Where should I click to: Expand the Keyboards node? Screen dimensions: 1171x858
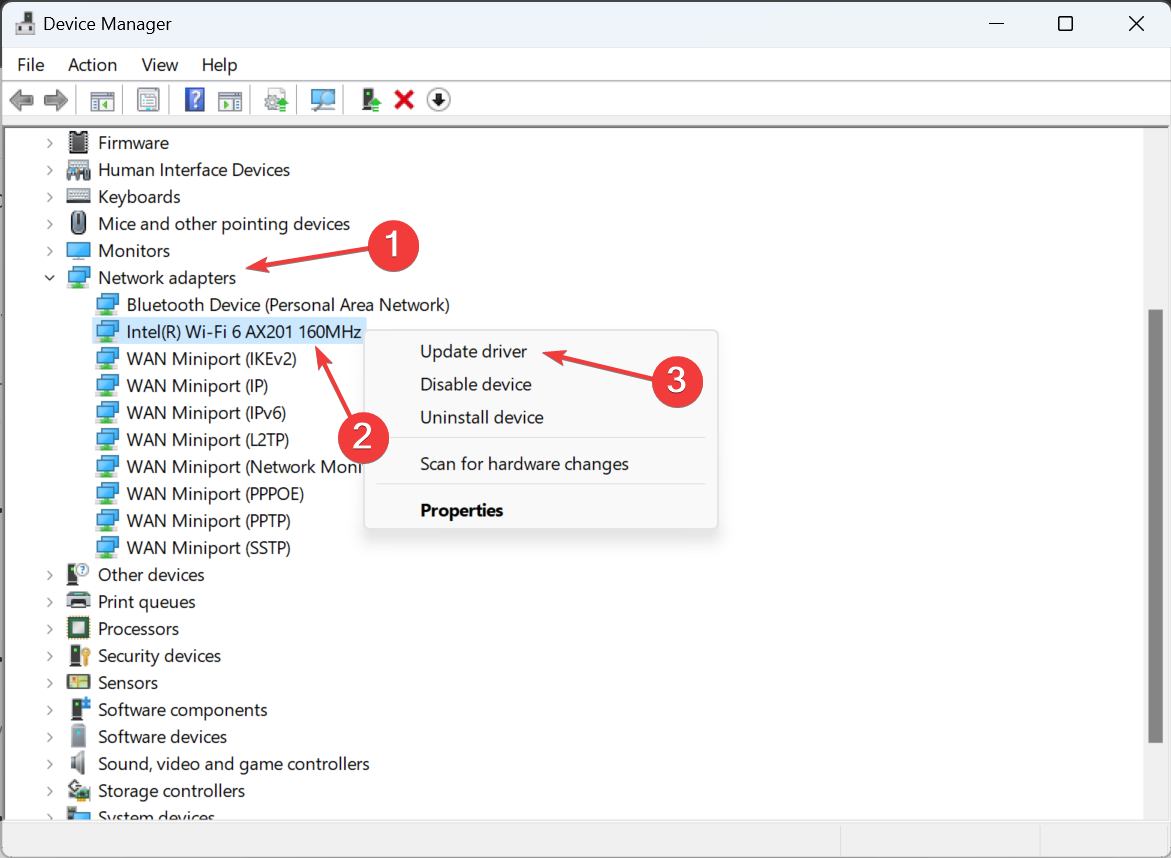click(49, 197)
